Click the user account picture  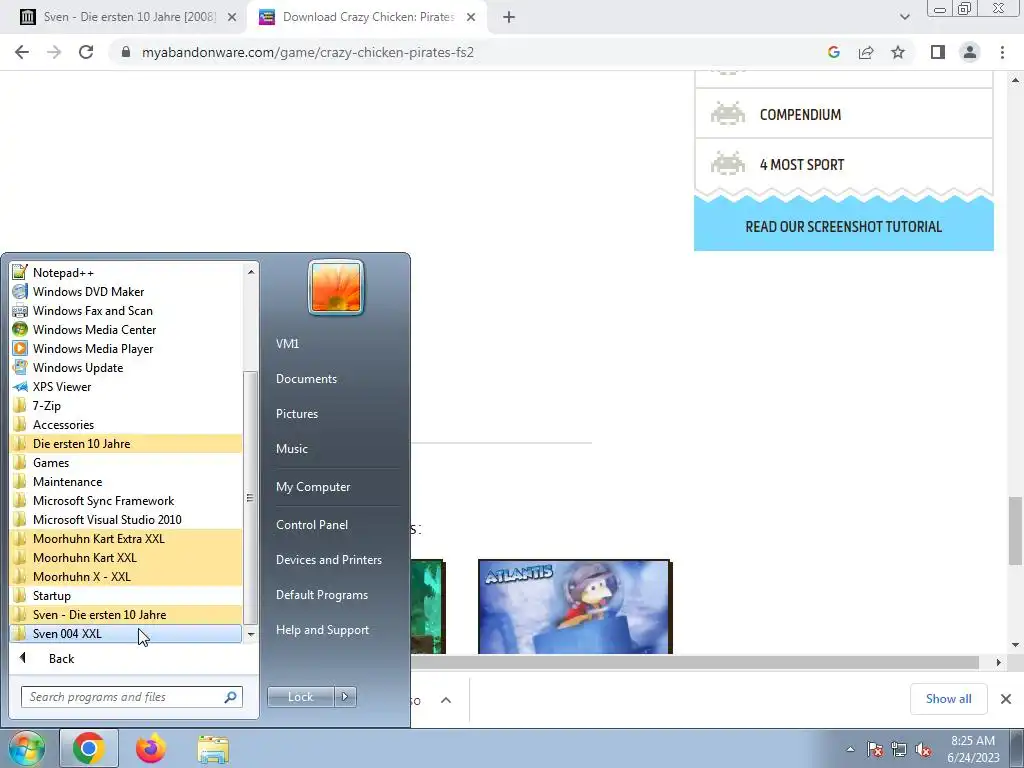336,287
